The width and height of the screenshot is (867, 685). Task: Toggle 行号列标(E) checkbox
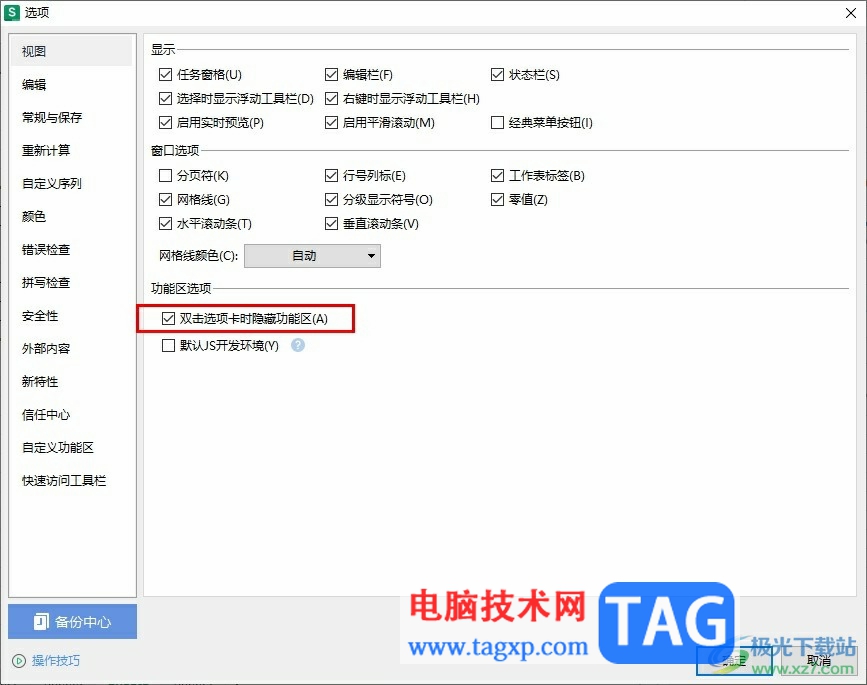(331, 175)
